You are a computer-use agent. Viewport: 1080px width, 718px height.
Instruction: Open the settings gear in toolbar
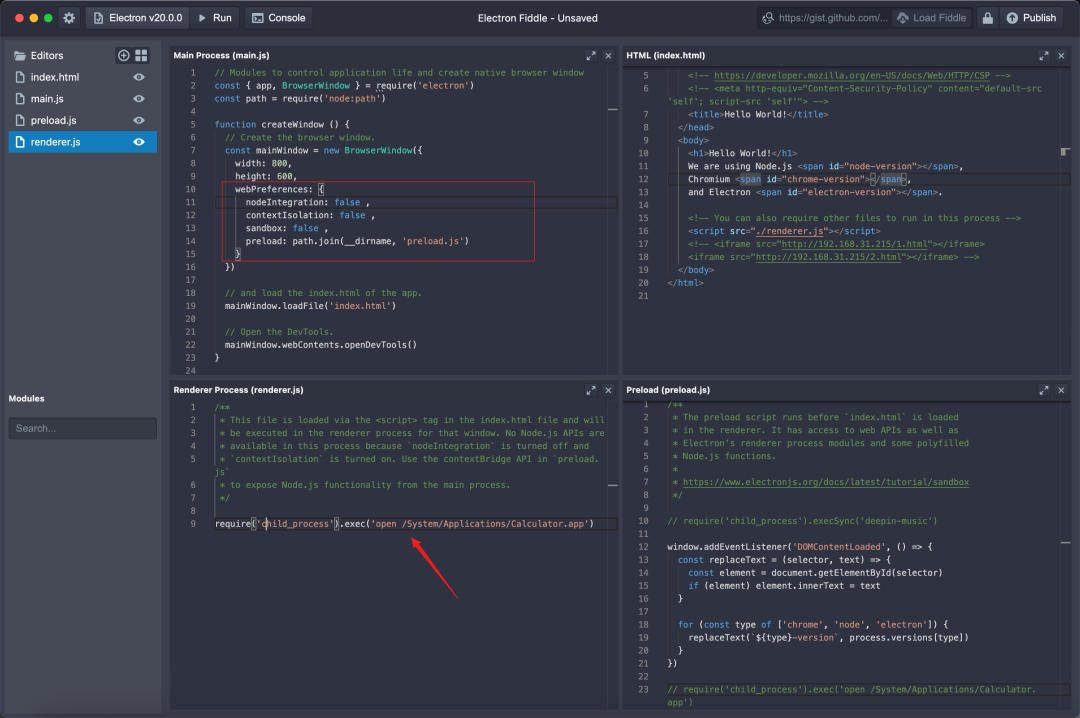69,18
